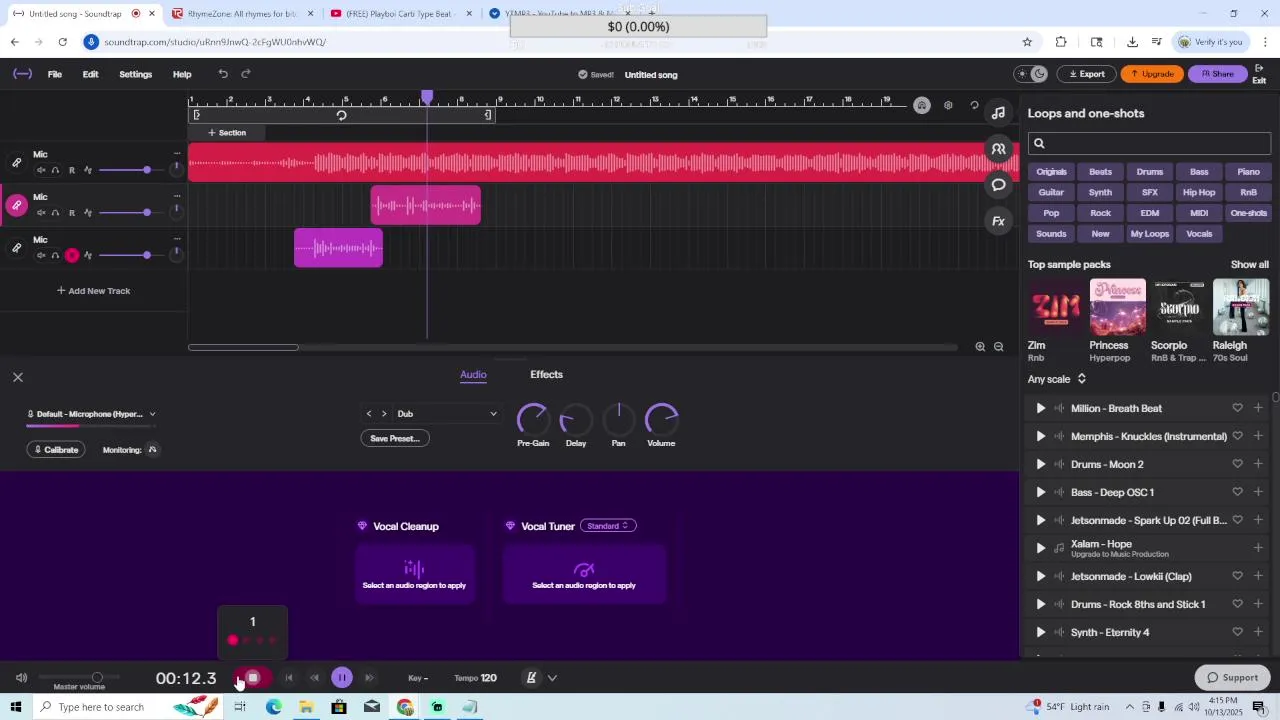
Task: Click the redo arrow in top bar
Action: point(246,74)
